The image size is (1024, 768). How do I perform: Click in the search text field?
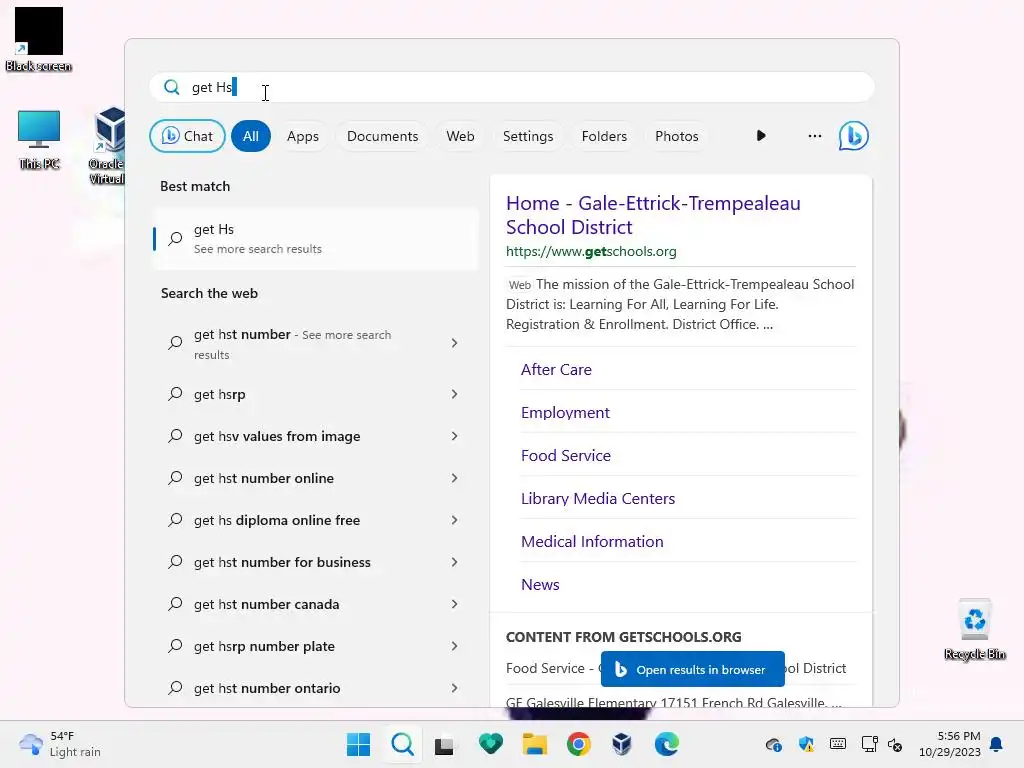click(512, 87)
